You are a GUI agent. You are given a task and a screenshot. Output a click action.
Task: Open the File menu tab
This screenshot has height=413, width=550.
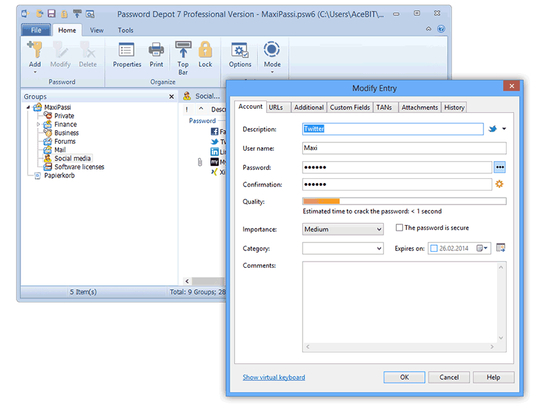click(x=36, y=30)
